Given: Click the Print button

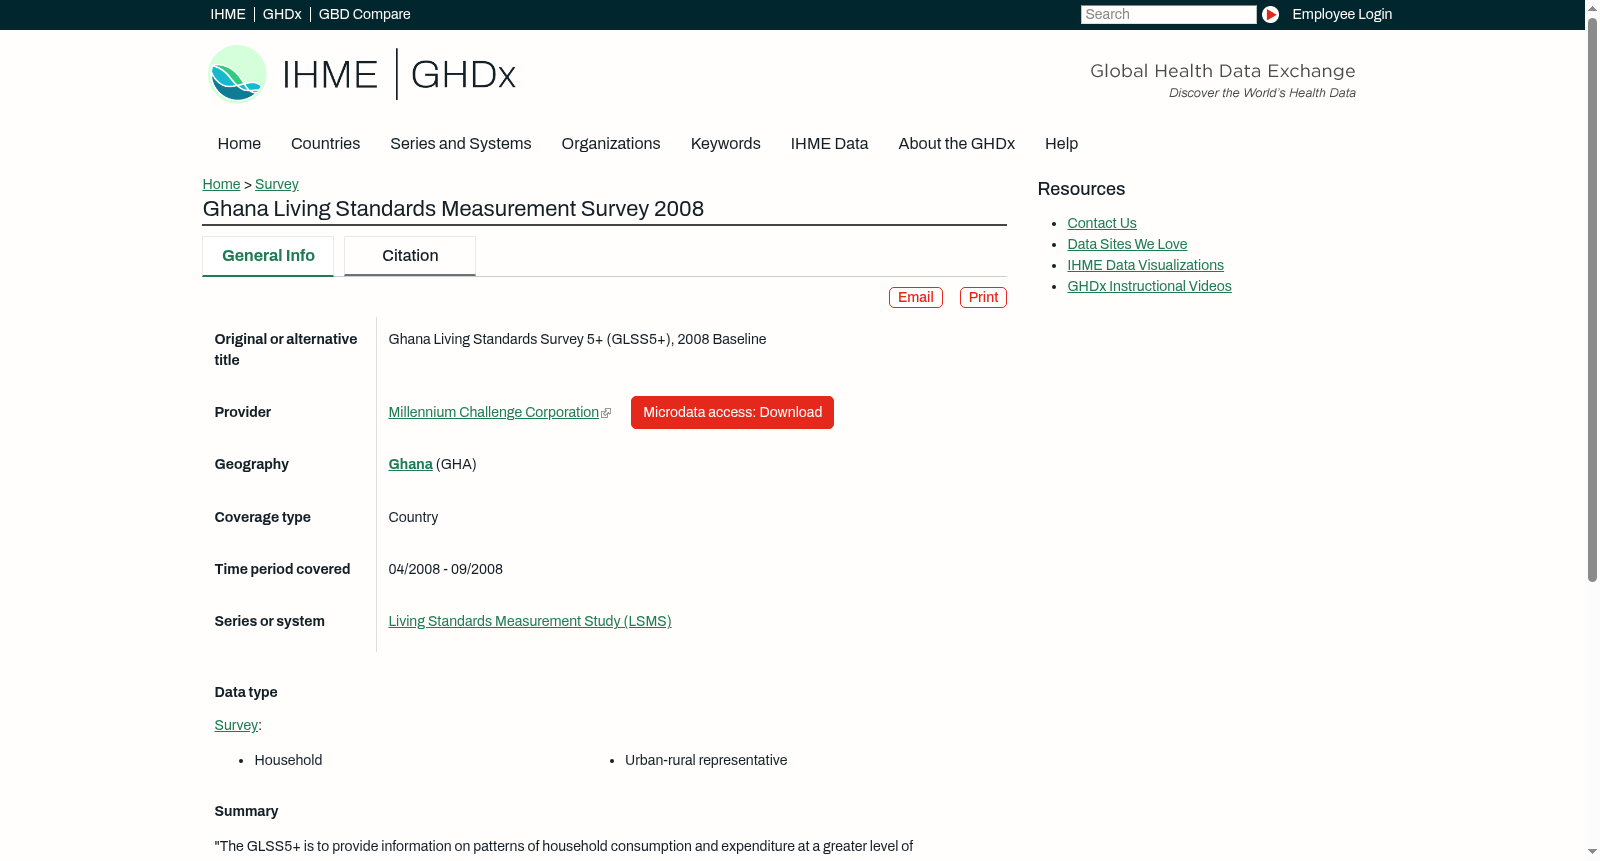Looking at the screenshot, I should tap(983, 297).
